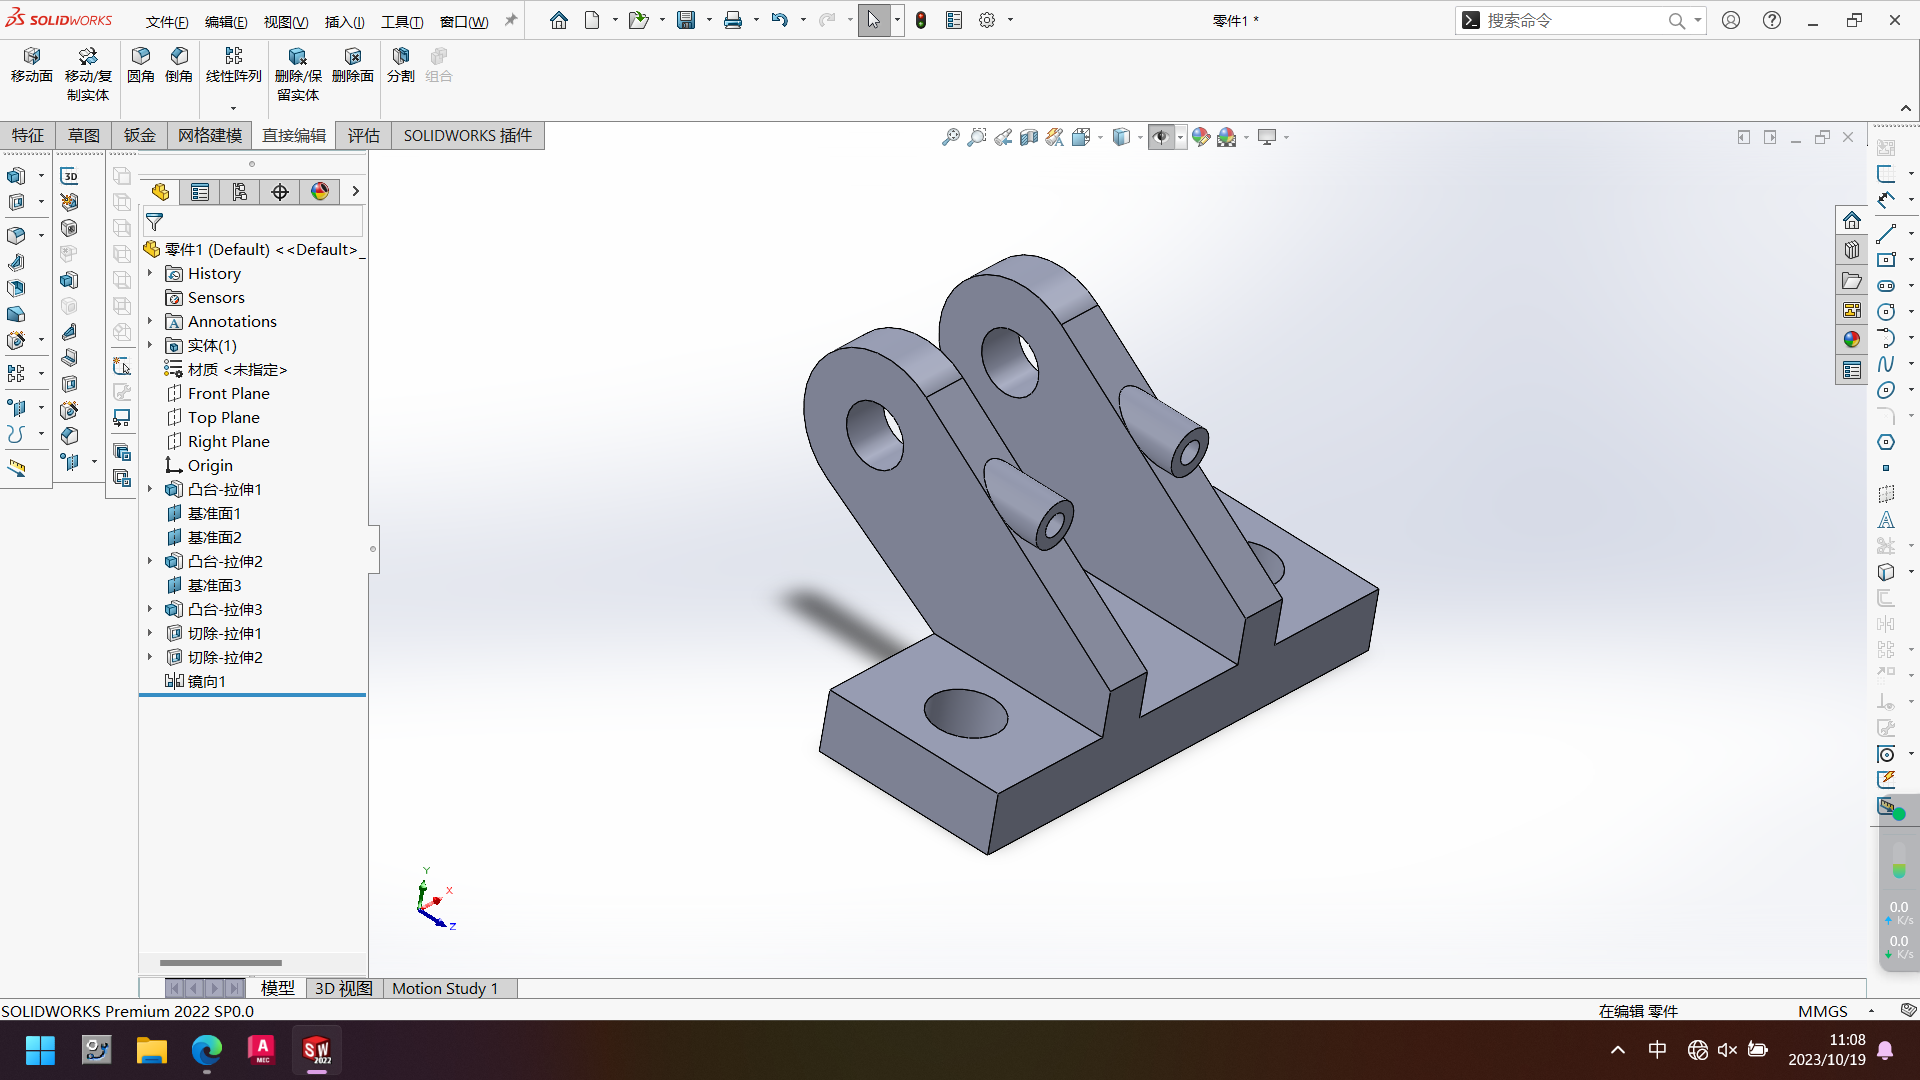Open the SOLIDWORKS Resources home in task pane
This screenshot has width=1920, height=1080.
click(1852, 220)
